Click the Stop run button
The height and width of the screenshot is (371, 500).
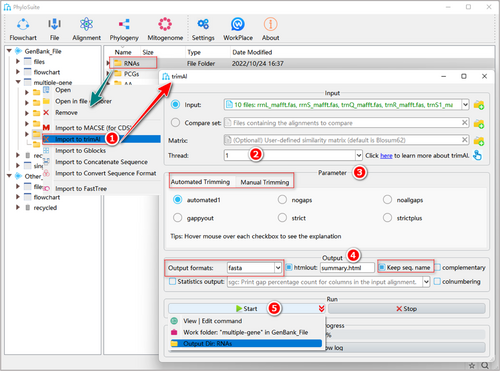coord(406,309)
